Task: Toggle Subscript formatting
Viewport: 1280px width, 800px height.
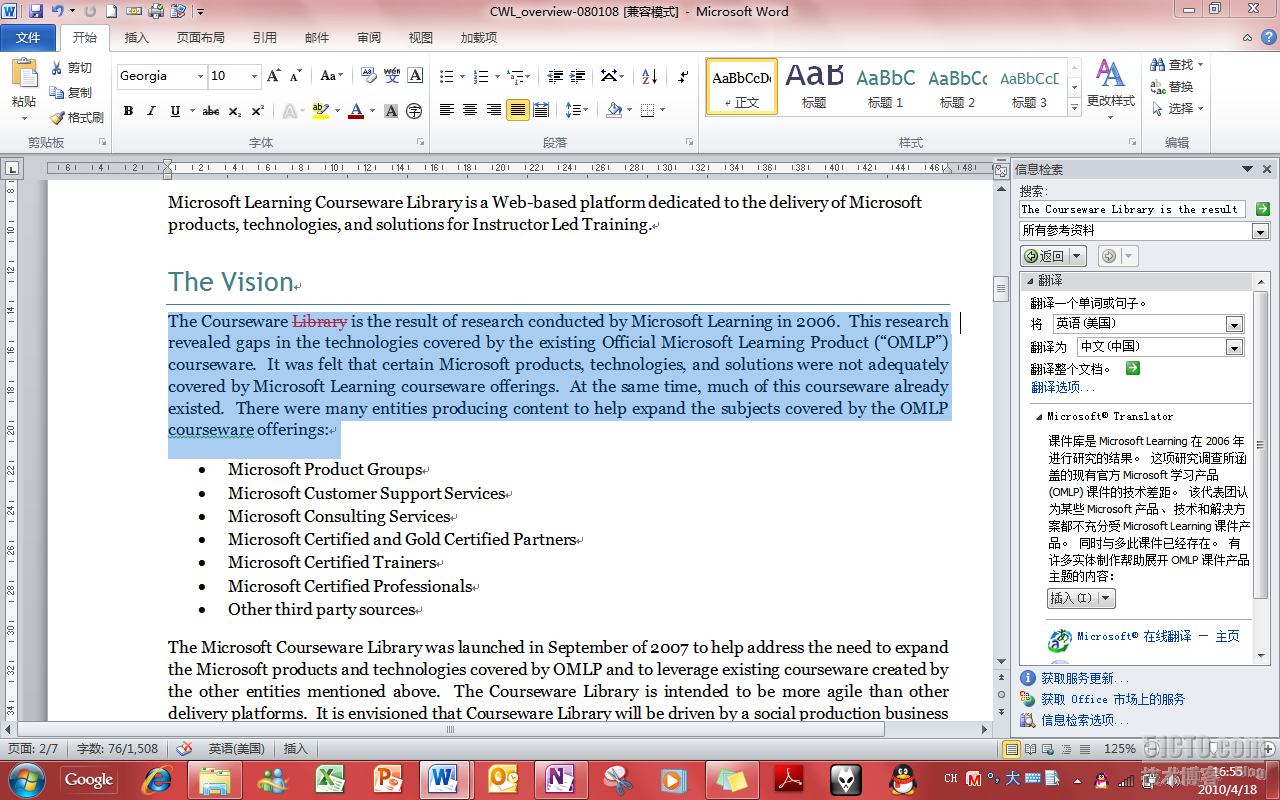Action: coord(235,110)
